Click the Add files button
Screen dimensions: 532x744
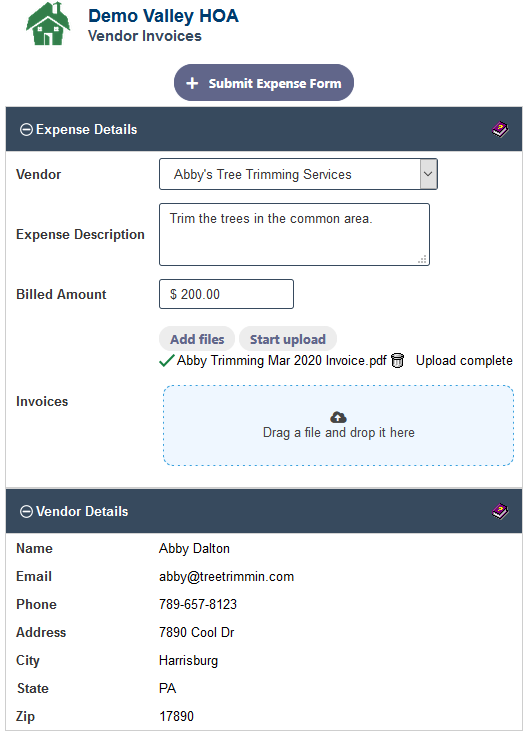pyautogui.click(x=197, y=339)
